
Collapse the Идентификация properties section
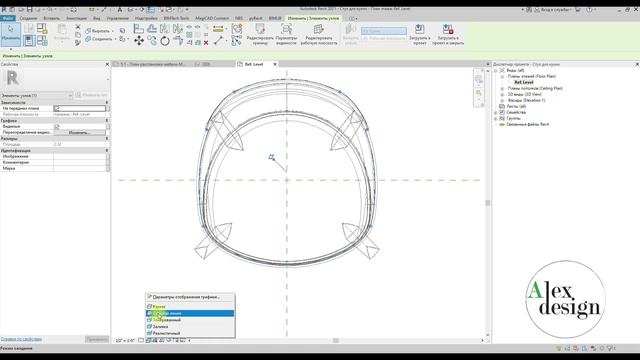coord(107,151)
